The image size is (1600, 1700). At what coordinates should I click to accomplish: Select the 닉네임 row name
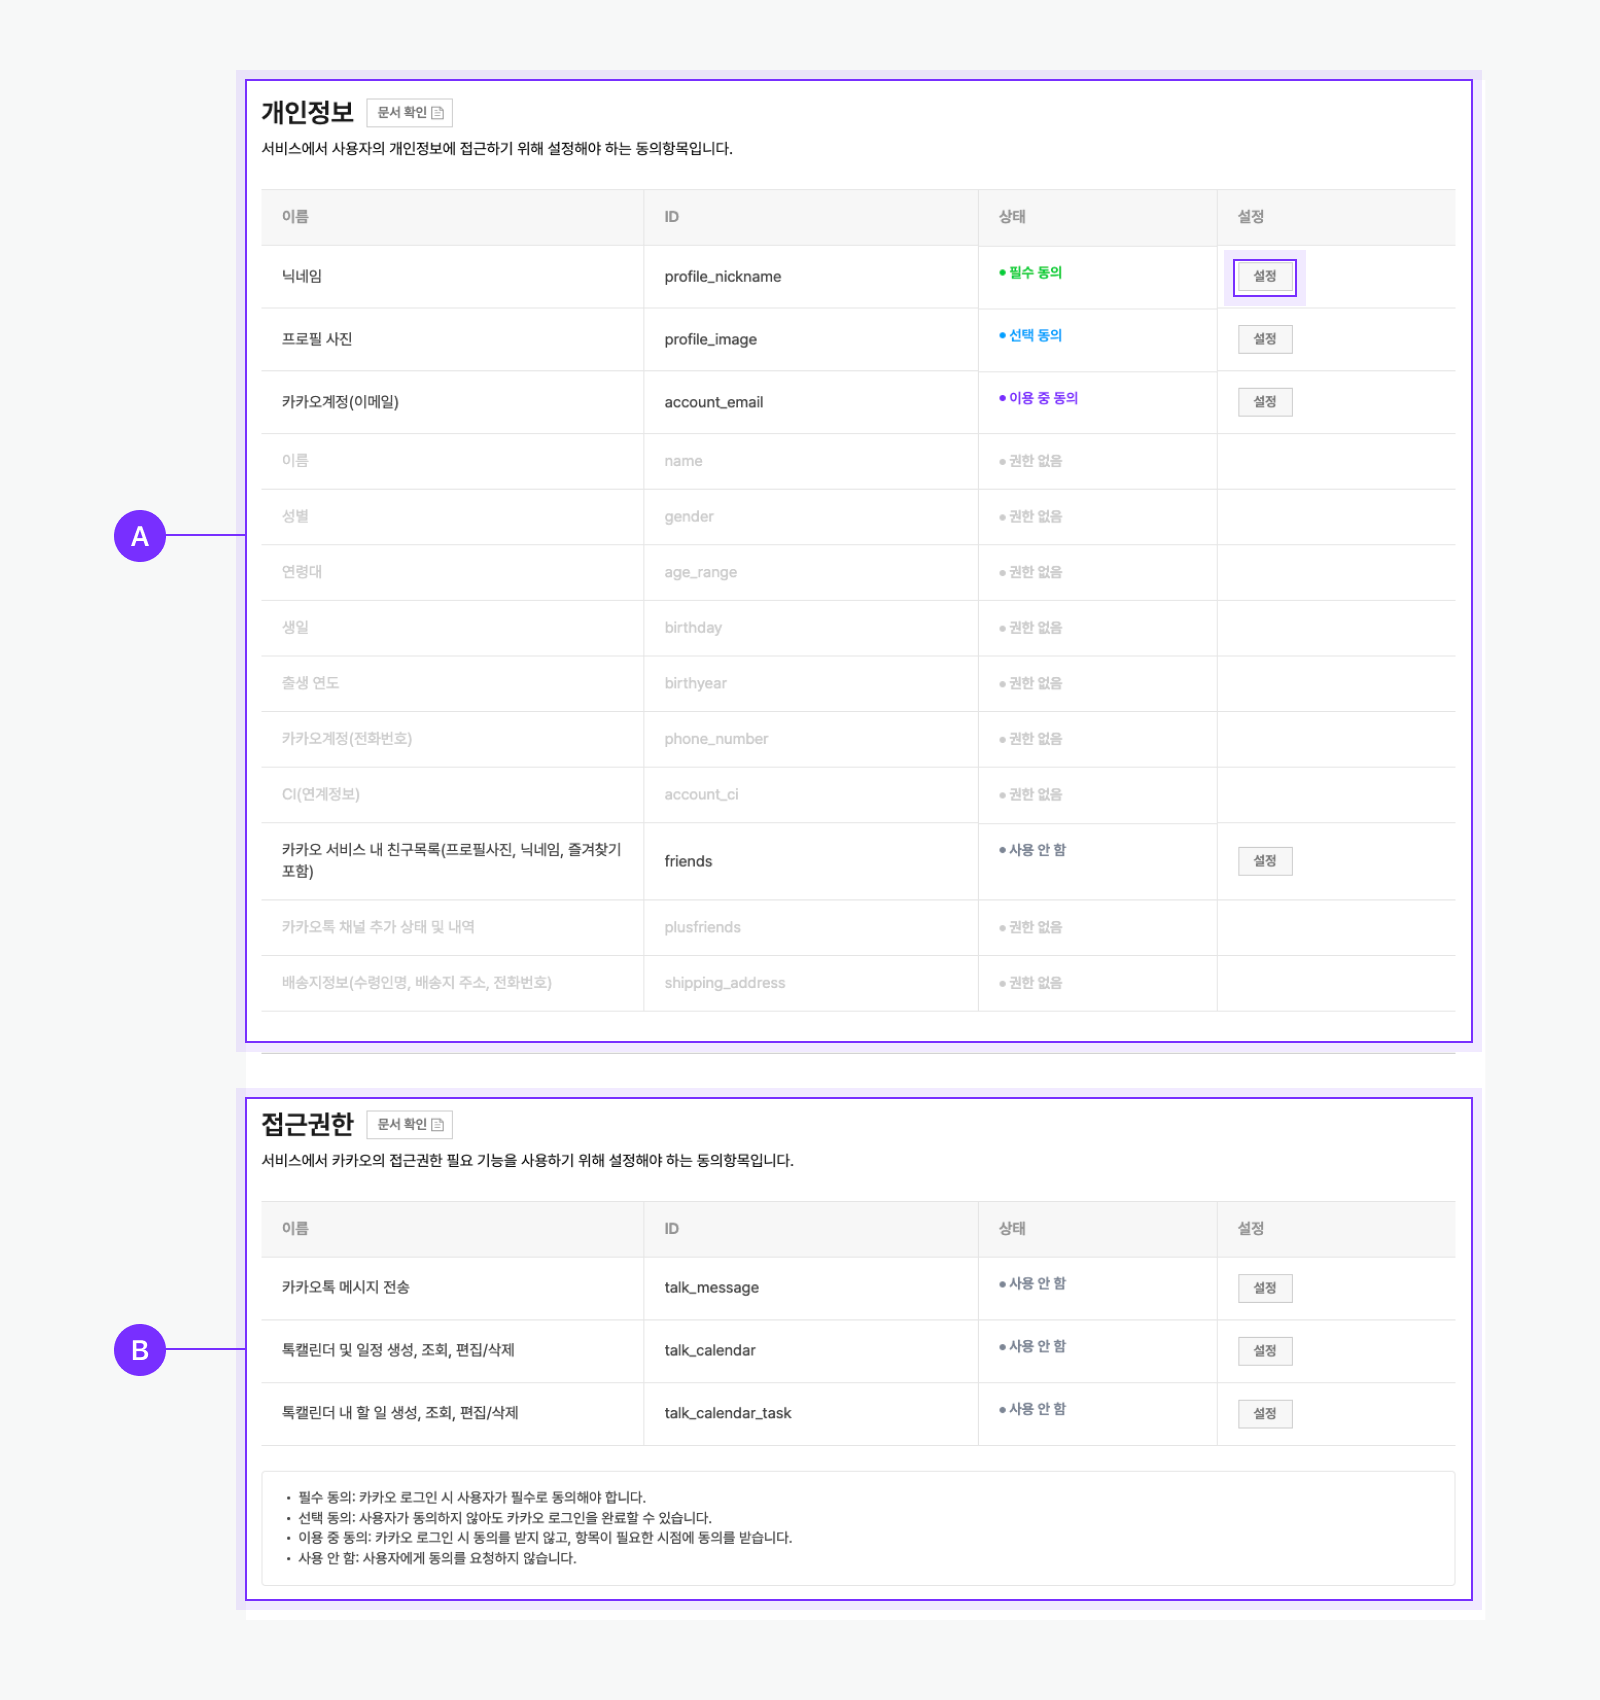coord(302,276)
